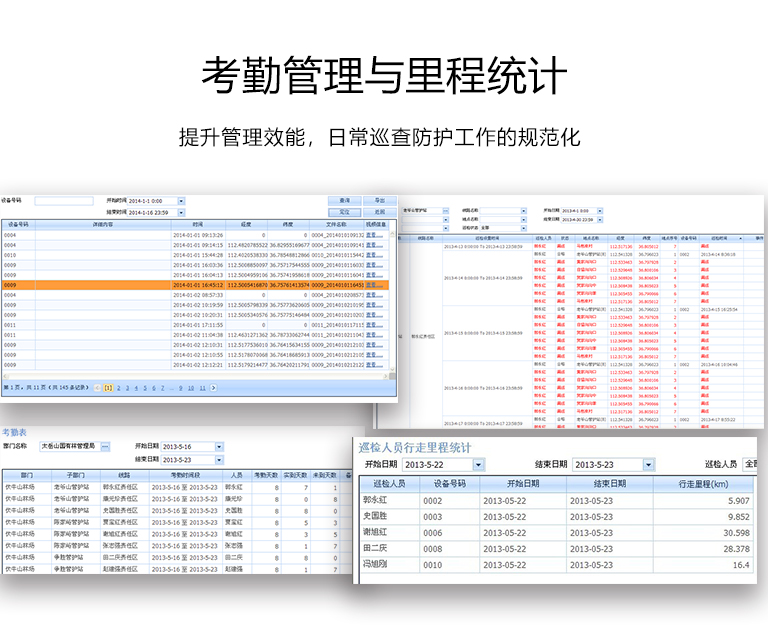Viewport: 768px width, 629px height.
Task: Sort by the 时间 column header
Action: click(x=198, y=226)
